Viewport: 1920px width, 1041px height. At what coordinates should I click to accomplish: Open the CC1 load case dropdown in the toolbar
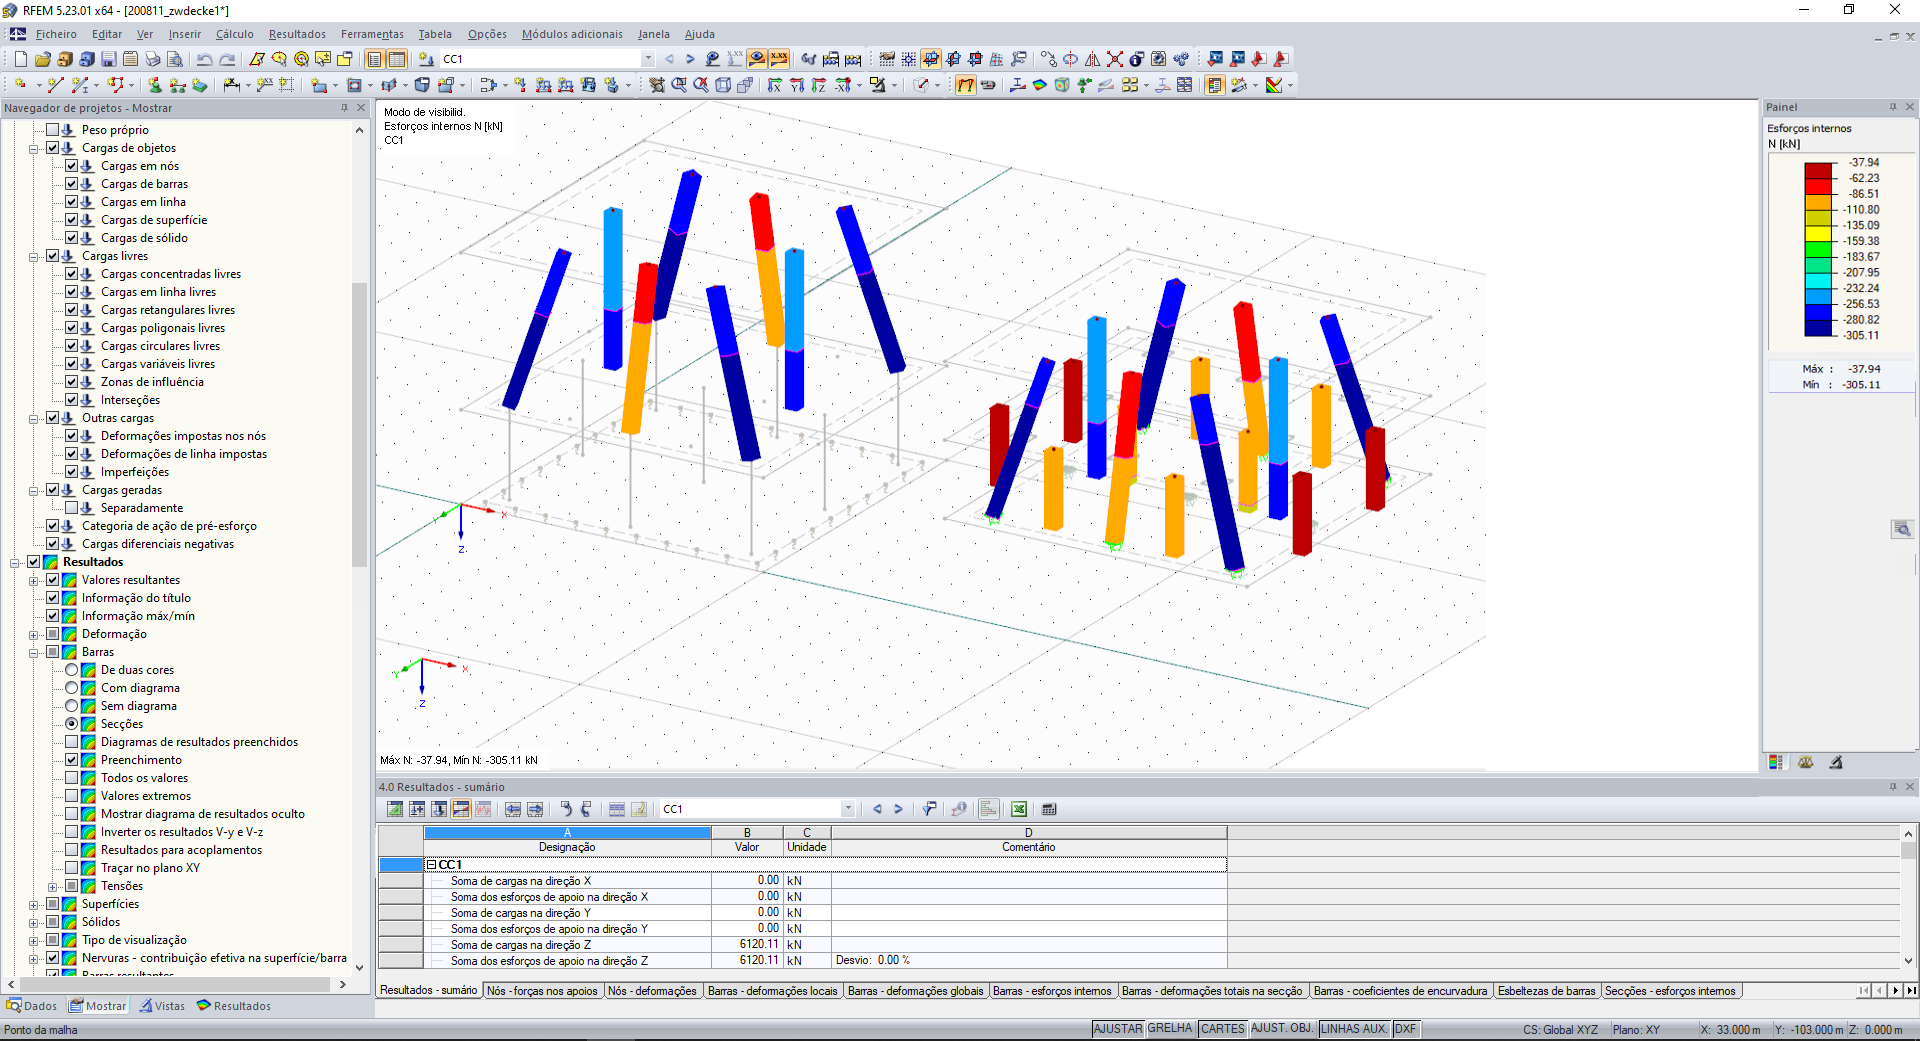(648, 59)
